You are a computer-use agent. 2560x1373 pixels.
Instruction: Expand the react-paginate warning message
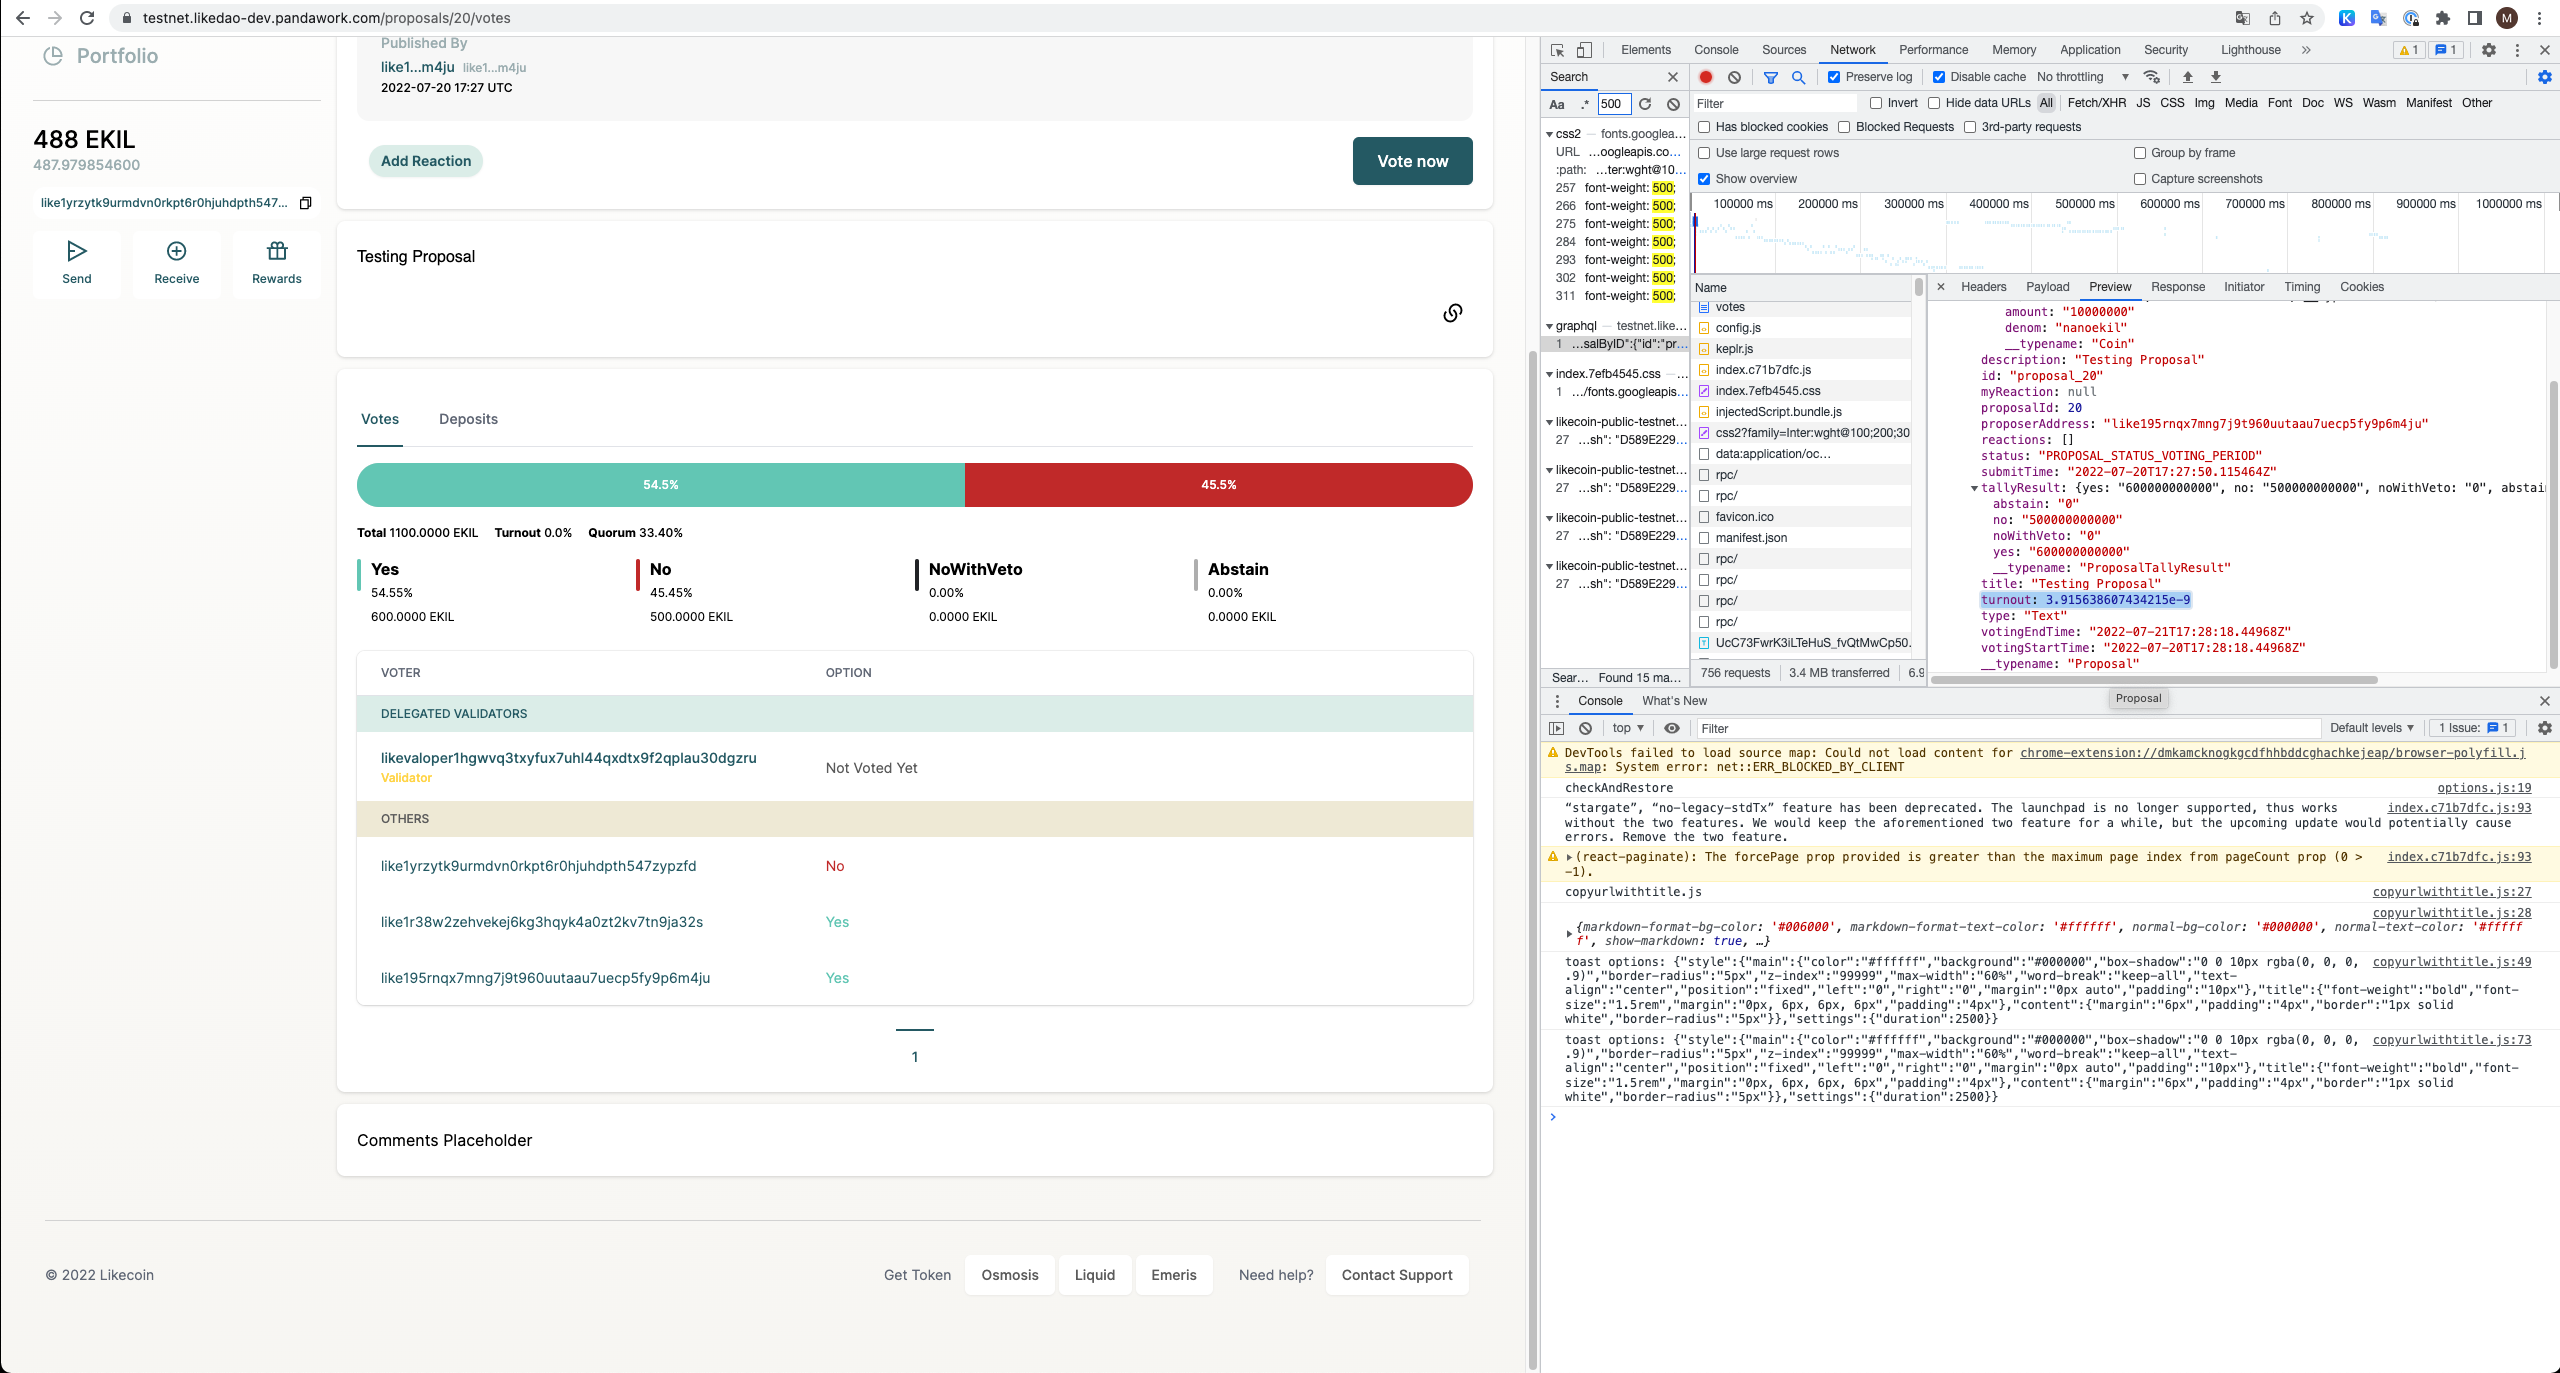tap(1569, 857)
